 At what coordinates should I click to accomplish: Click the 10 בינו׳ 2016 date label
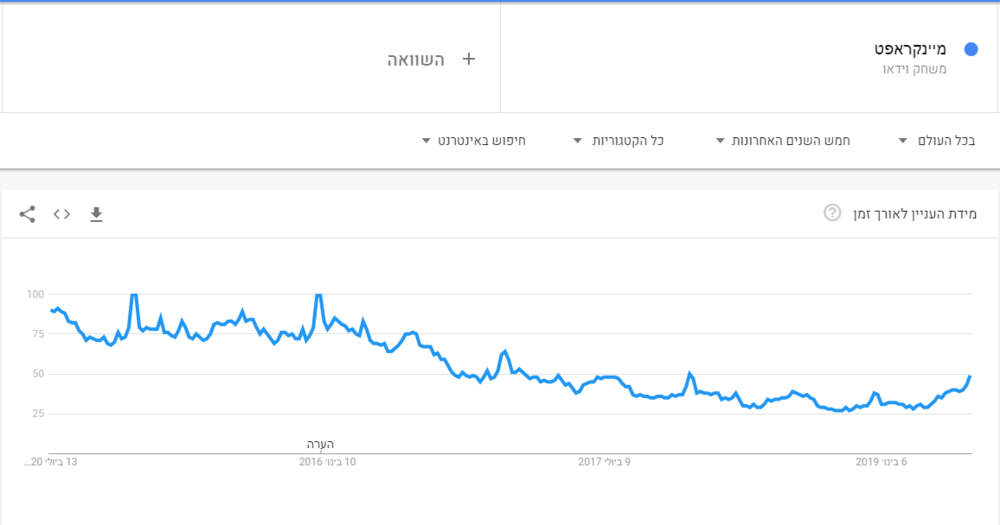(328, 462)
